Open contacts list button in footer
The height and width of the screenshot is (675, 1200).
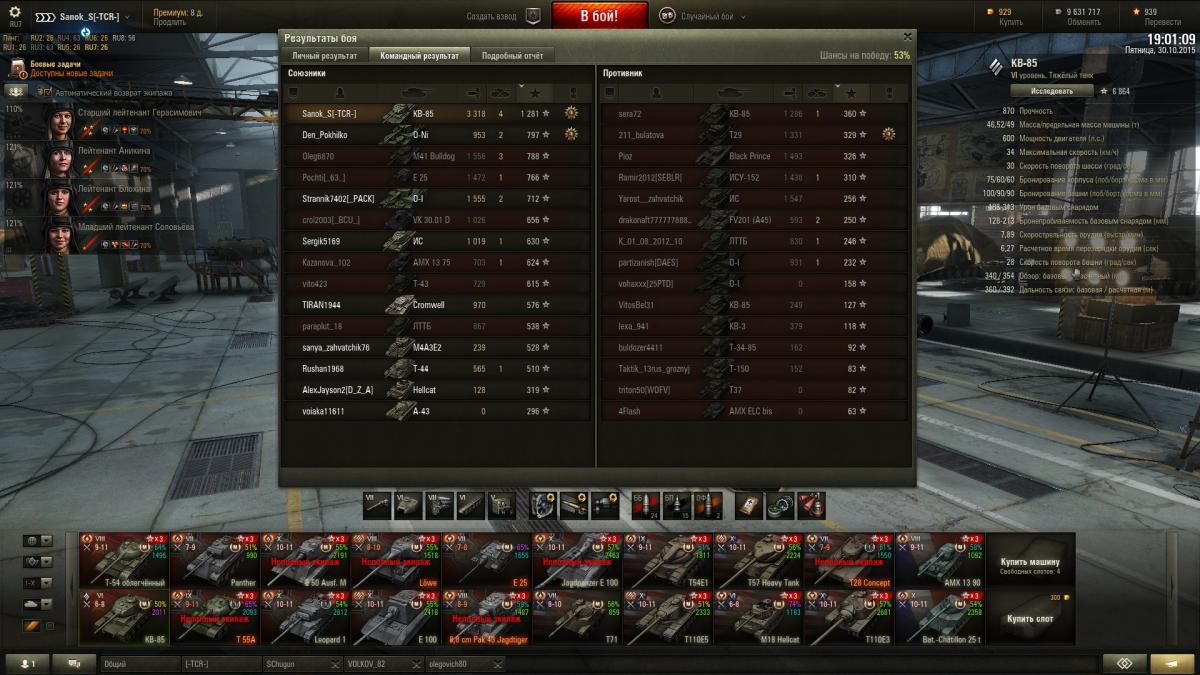(28, 663)
